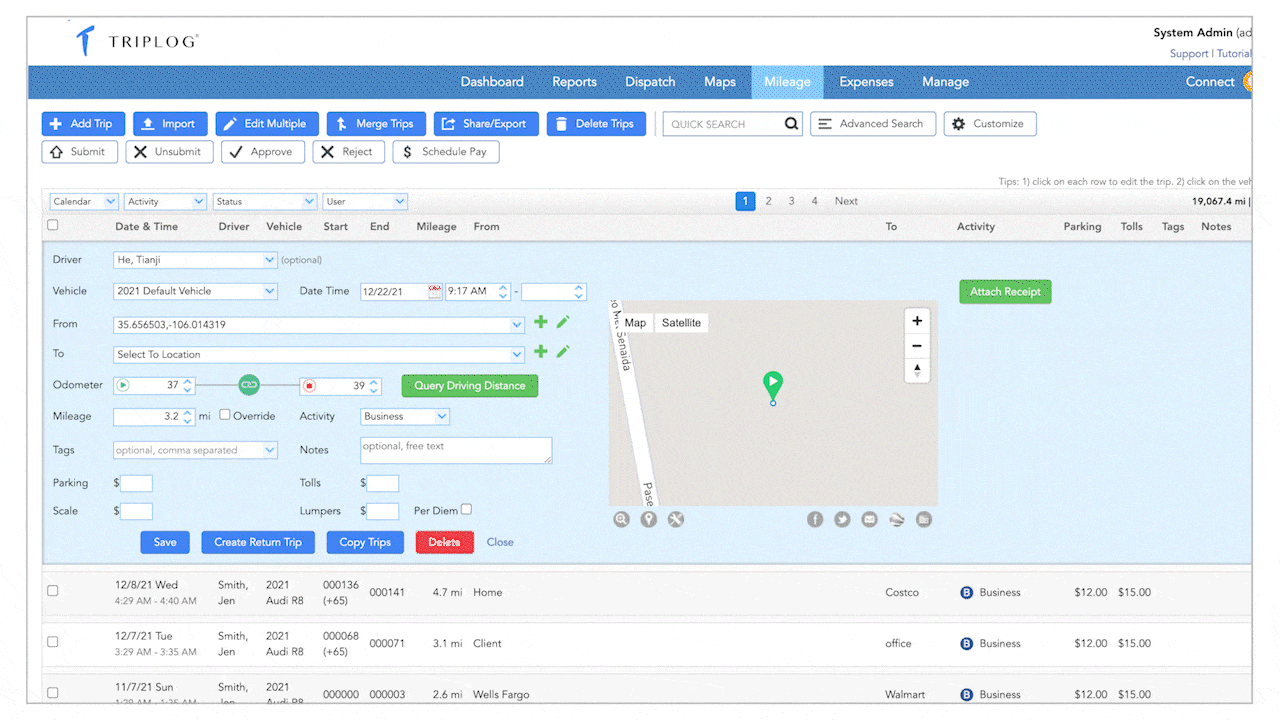Share trip via Twitter icon

pos(842,519)
